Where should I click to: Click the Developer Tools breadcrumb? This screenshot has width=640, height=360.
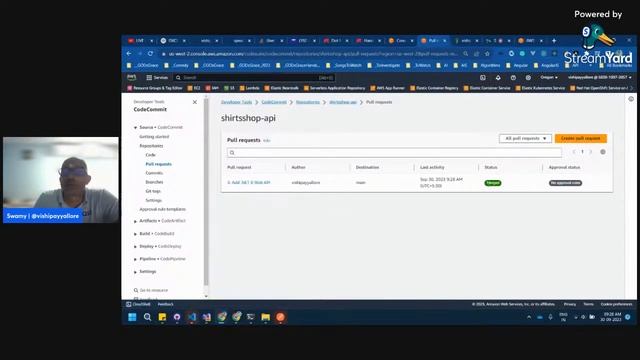click(x=236, y=102)
